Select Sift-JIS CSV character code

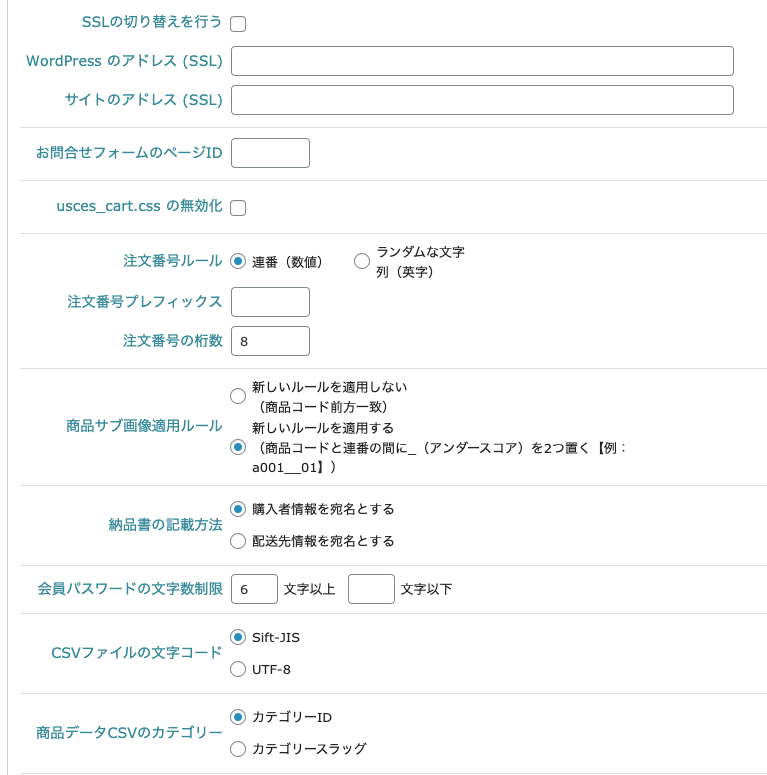238,637
